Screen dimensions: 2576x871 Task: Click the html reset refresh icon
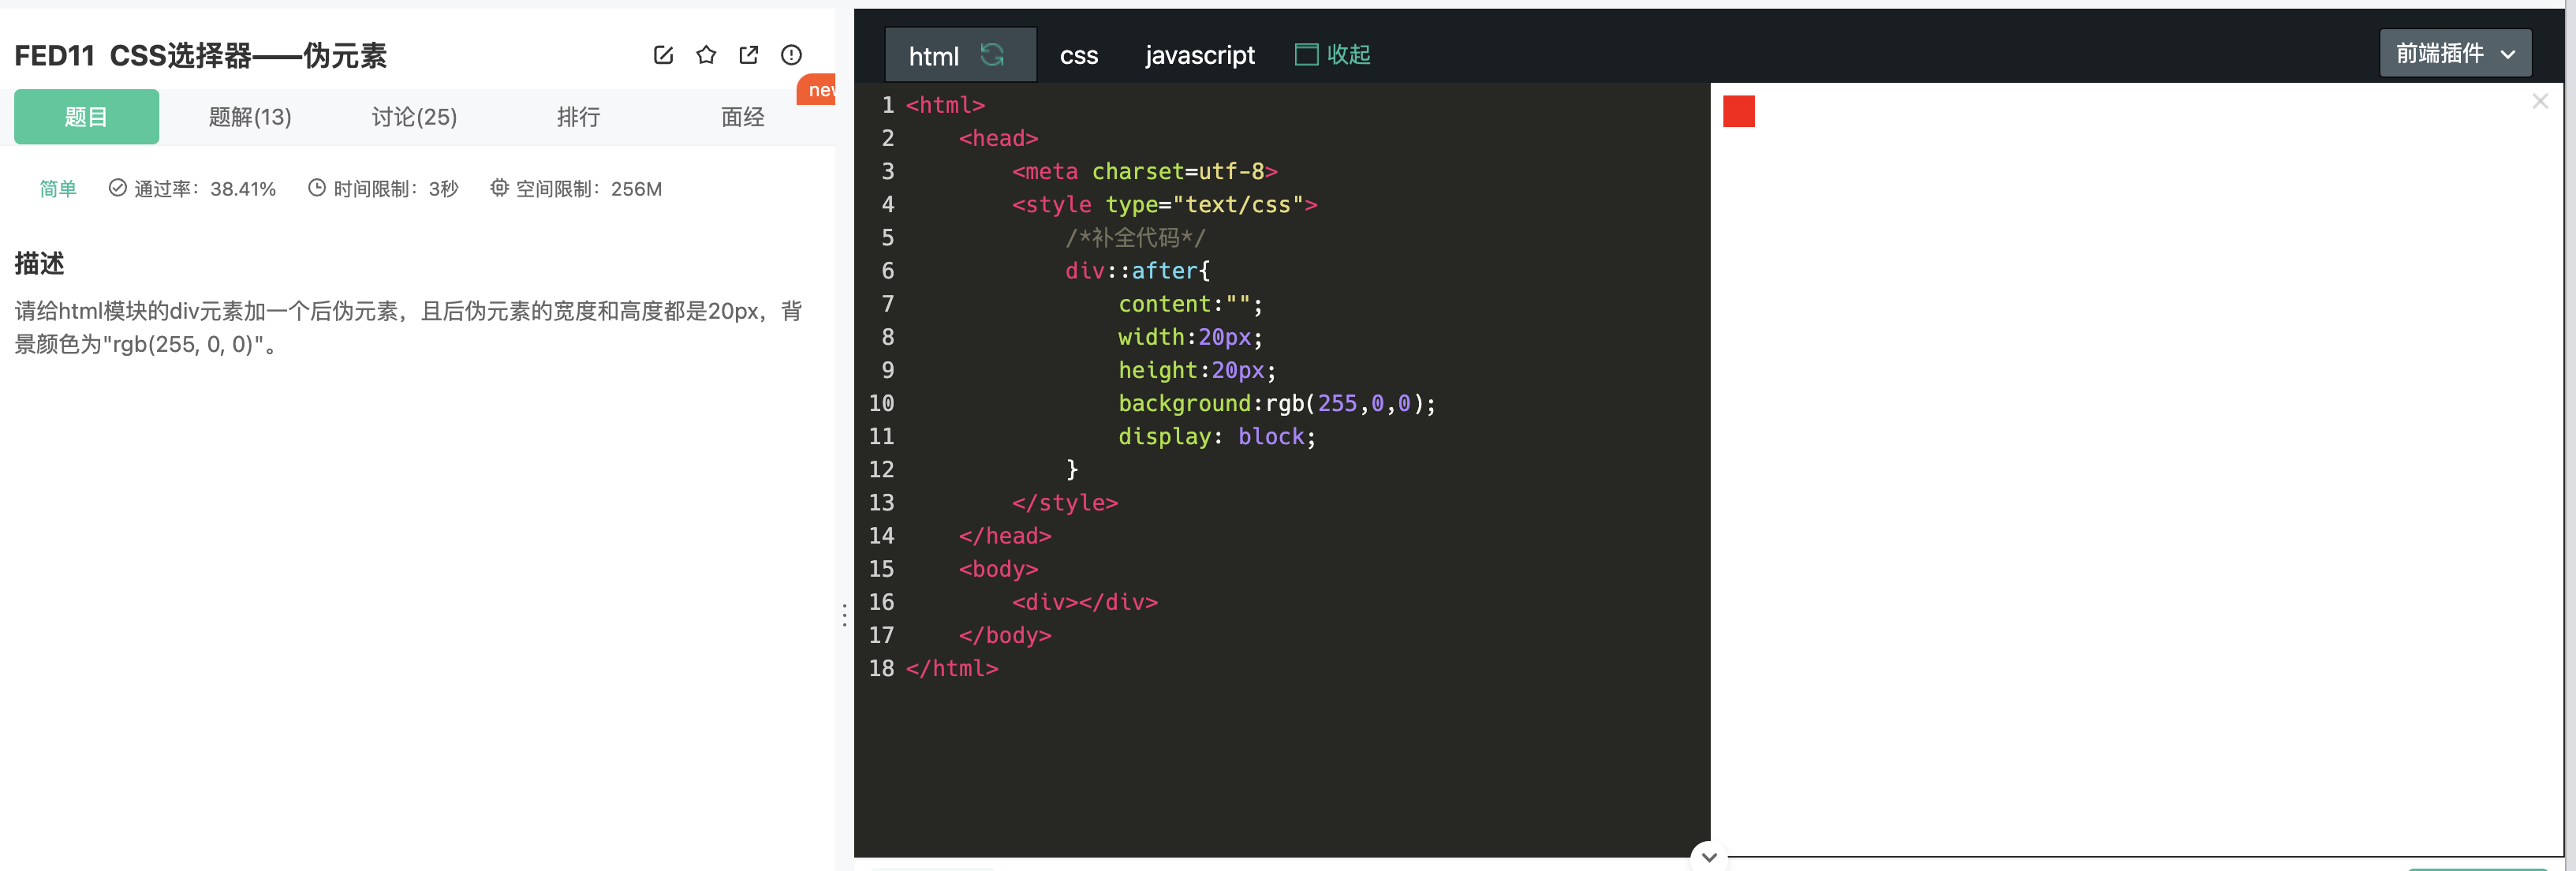[x=992, y=55]
